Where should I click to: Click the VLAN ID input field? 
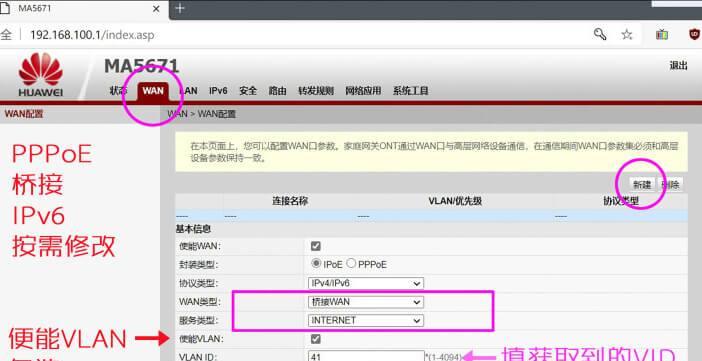[366, 357]
